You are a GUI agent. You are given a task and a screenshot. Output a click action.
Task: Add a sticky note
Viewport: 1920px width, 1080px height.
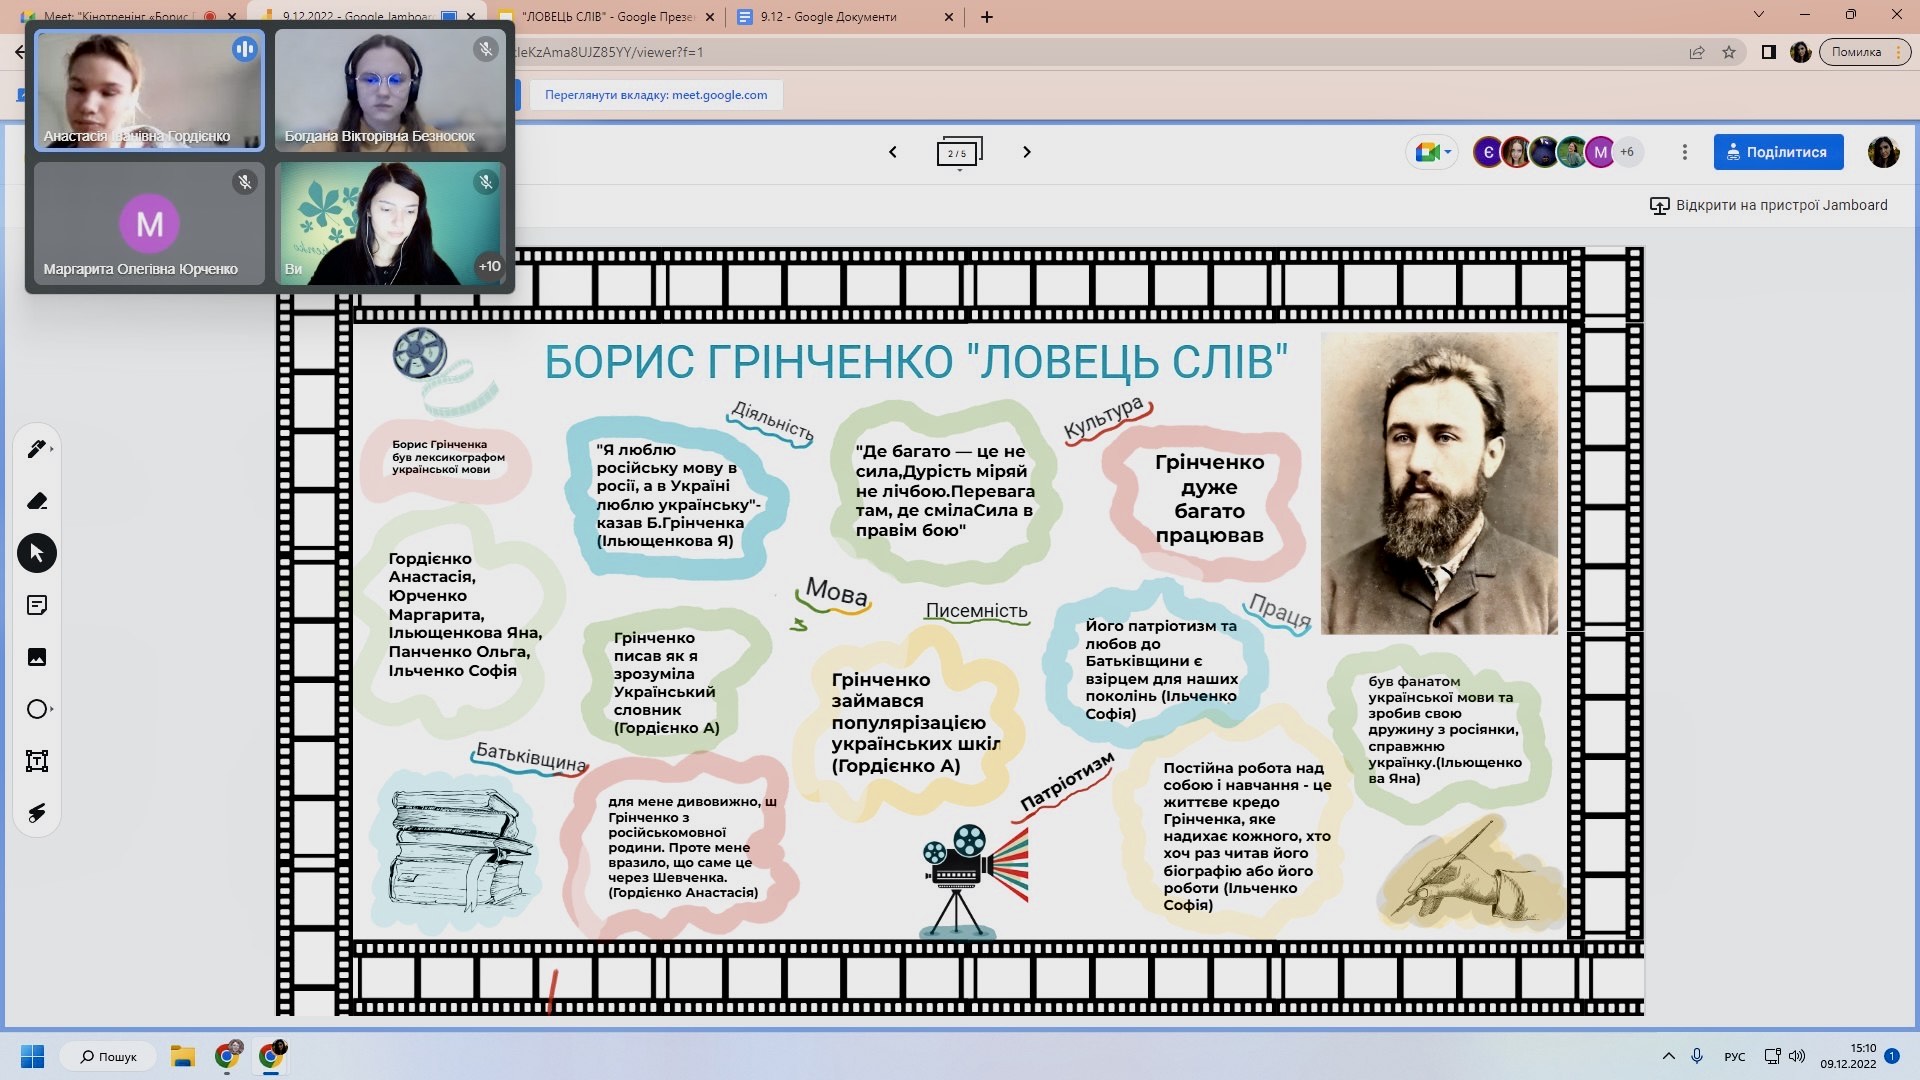(37, 605)
